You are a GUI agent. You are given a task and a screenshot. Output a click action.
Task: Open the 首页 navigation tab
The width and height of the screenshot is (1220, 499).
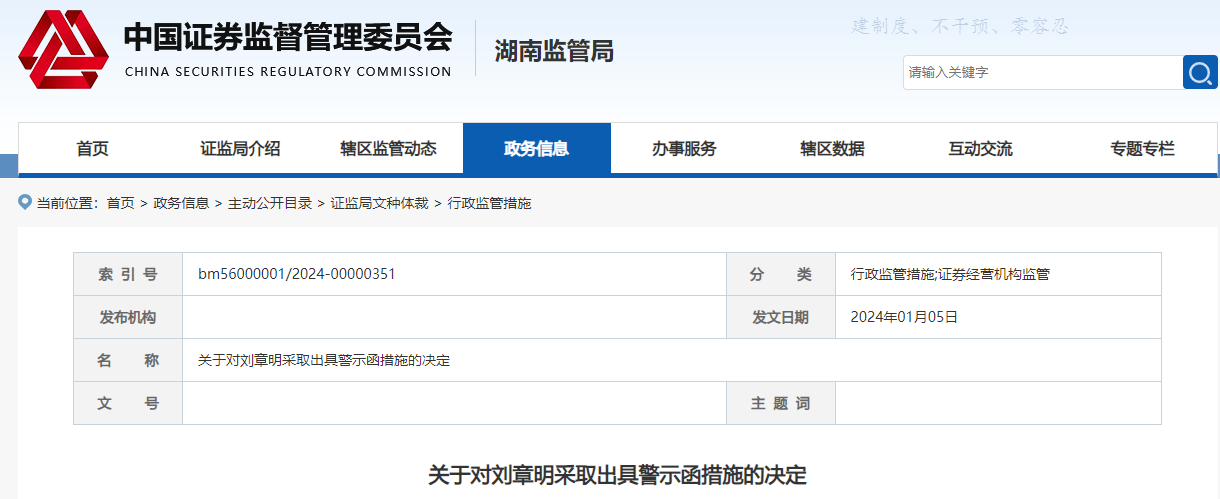coord(92,149)
